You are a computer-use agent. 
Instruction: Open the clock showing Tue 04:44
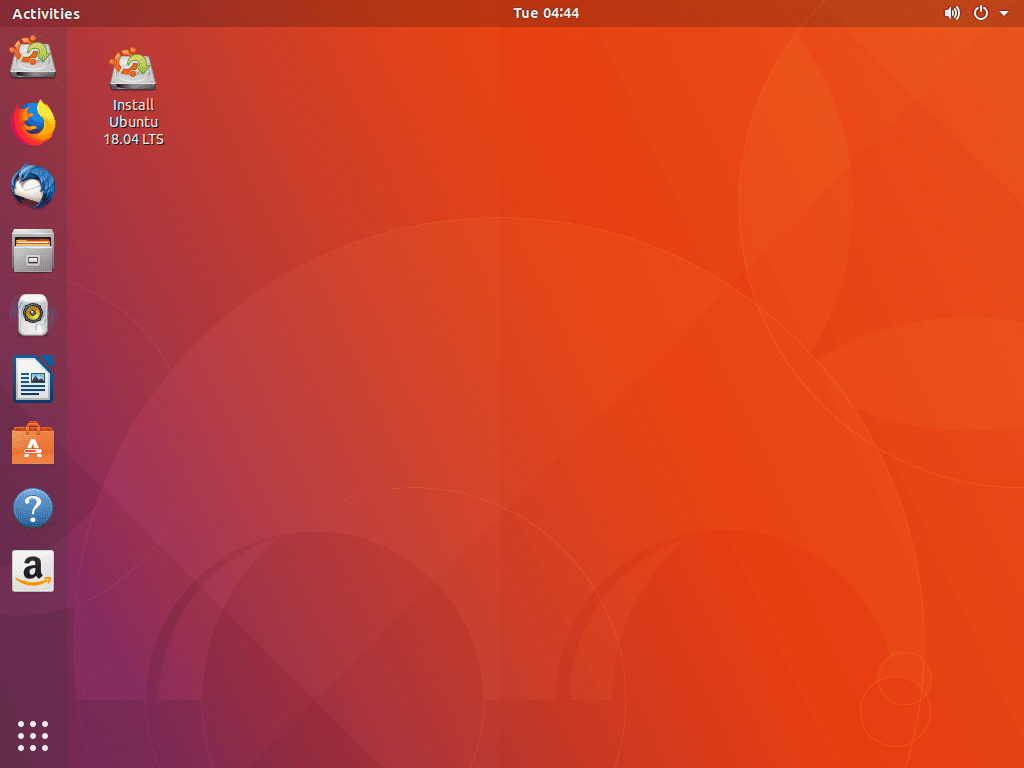pyautogui.click(x=546, y=13)
